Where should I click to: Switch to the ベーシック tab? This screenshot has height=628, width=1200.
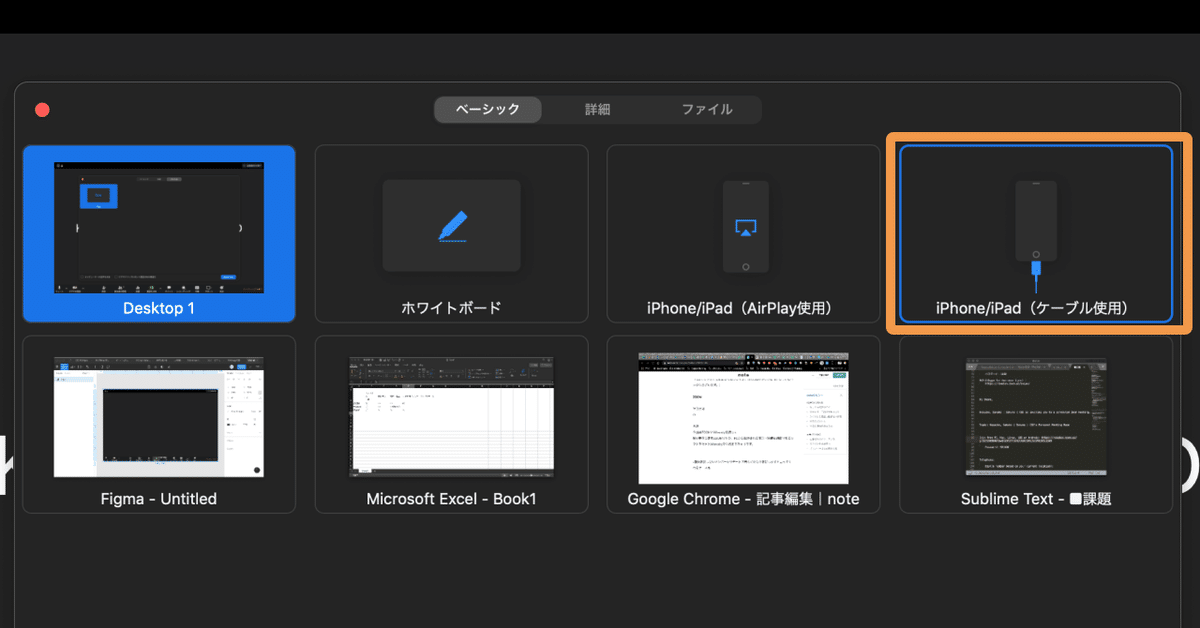[x=488, y=110]
